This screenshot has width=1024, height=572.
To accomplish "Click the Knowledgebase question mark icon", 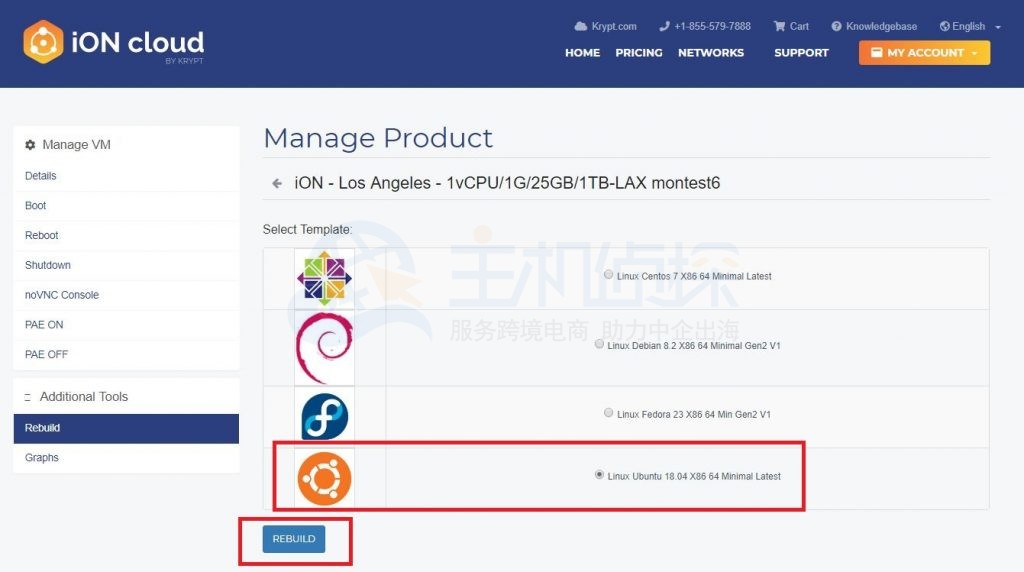I will [836, 26].
